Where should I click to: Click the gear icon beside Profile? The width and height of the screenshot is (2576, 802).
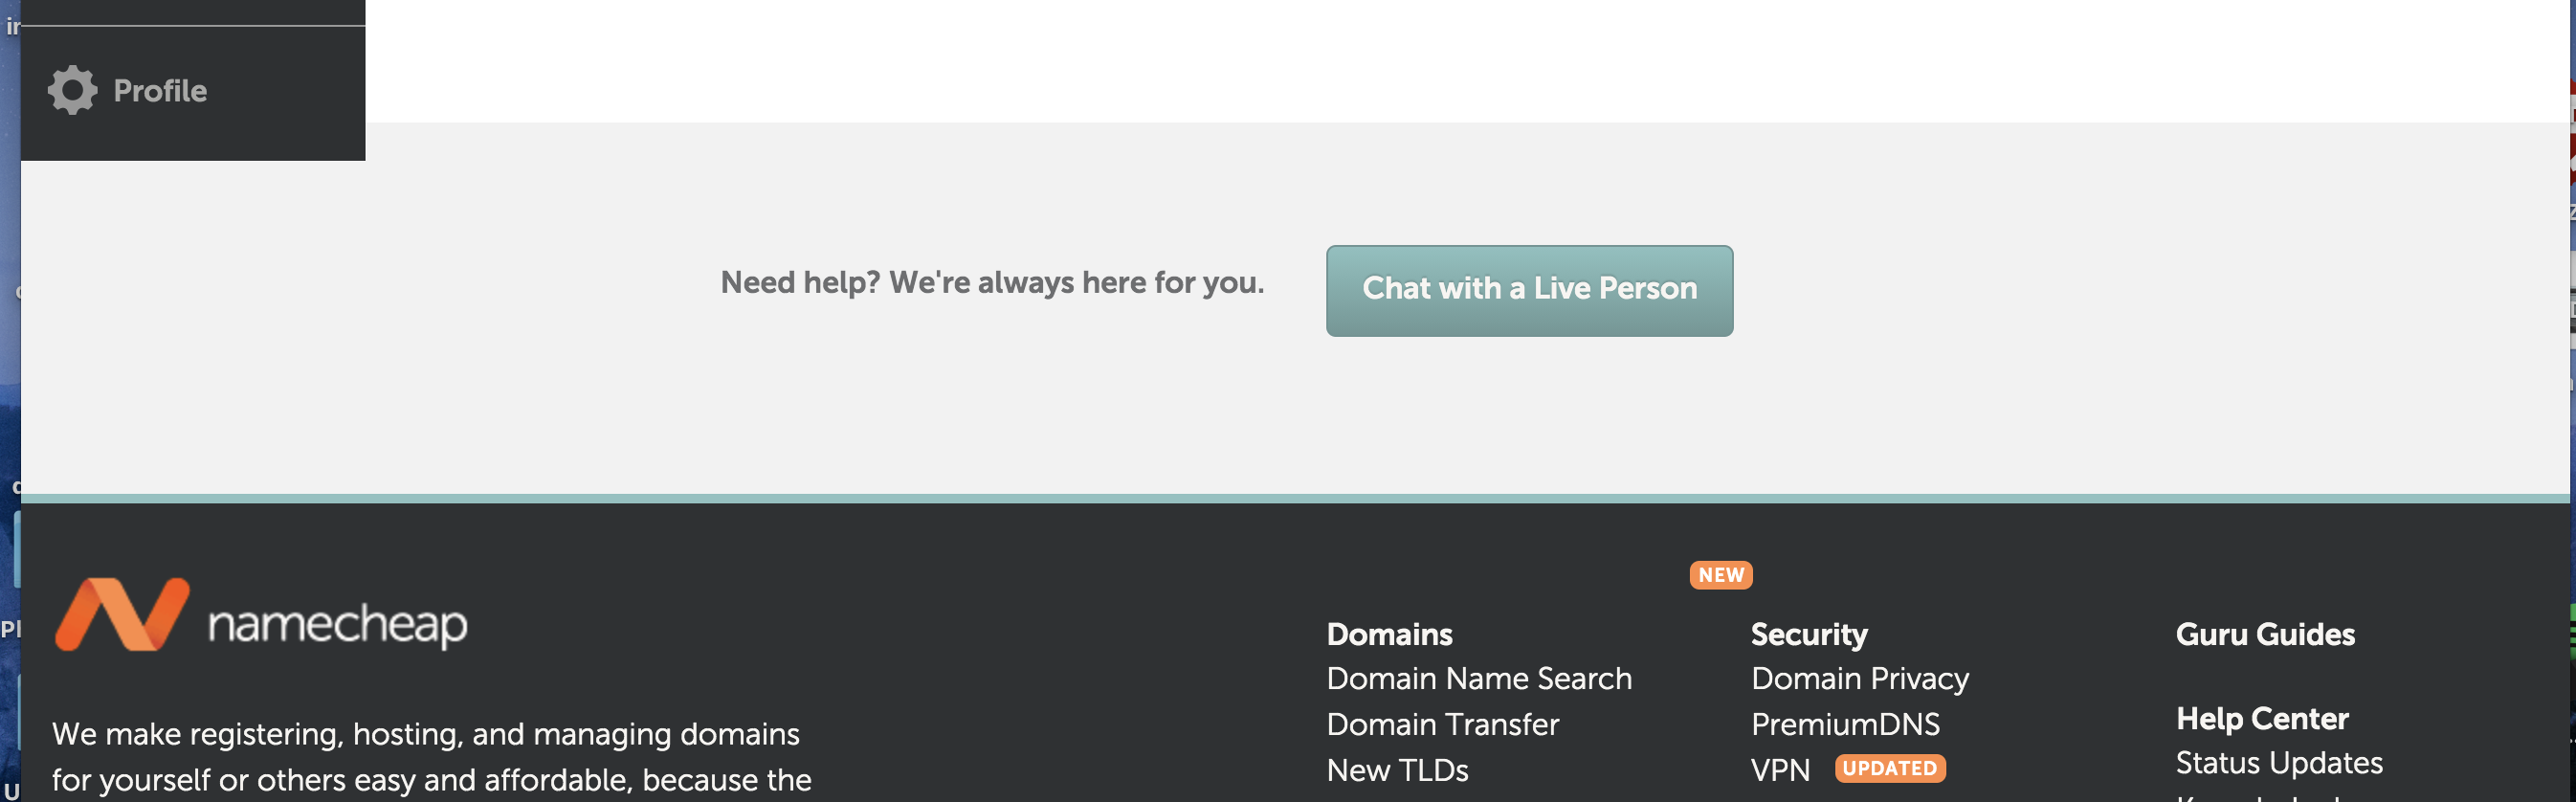[x=72, y=91]
